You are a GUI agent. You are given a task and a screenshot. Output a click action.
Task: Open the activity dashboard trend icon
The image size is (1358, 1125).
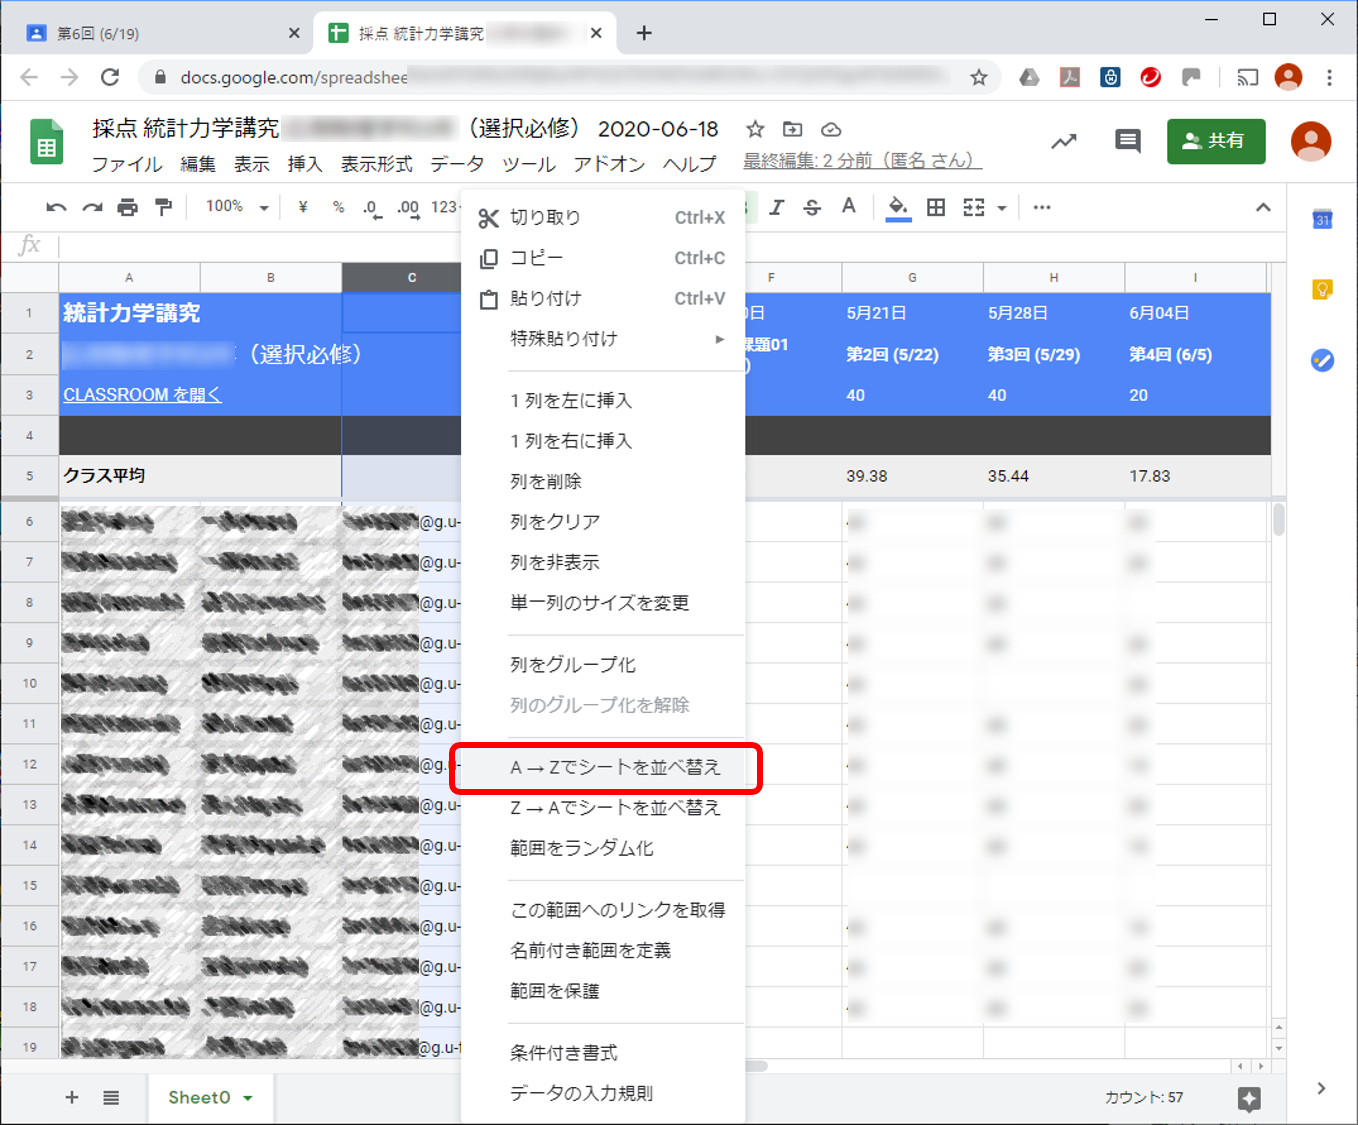pos(1064,142)
